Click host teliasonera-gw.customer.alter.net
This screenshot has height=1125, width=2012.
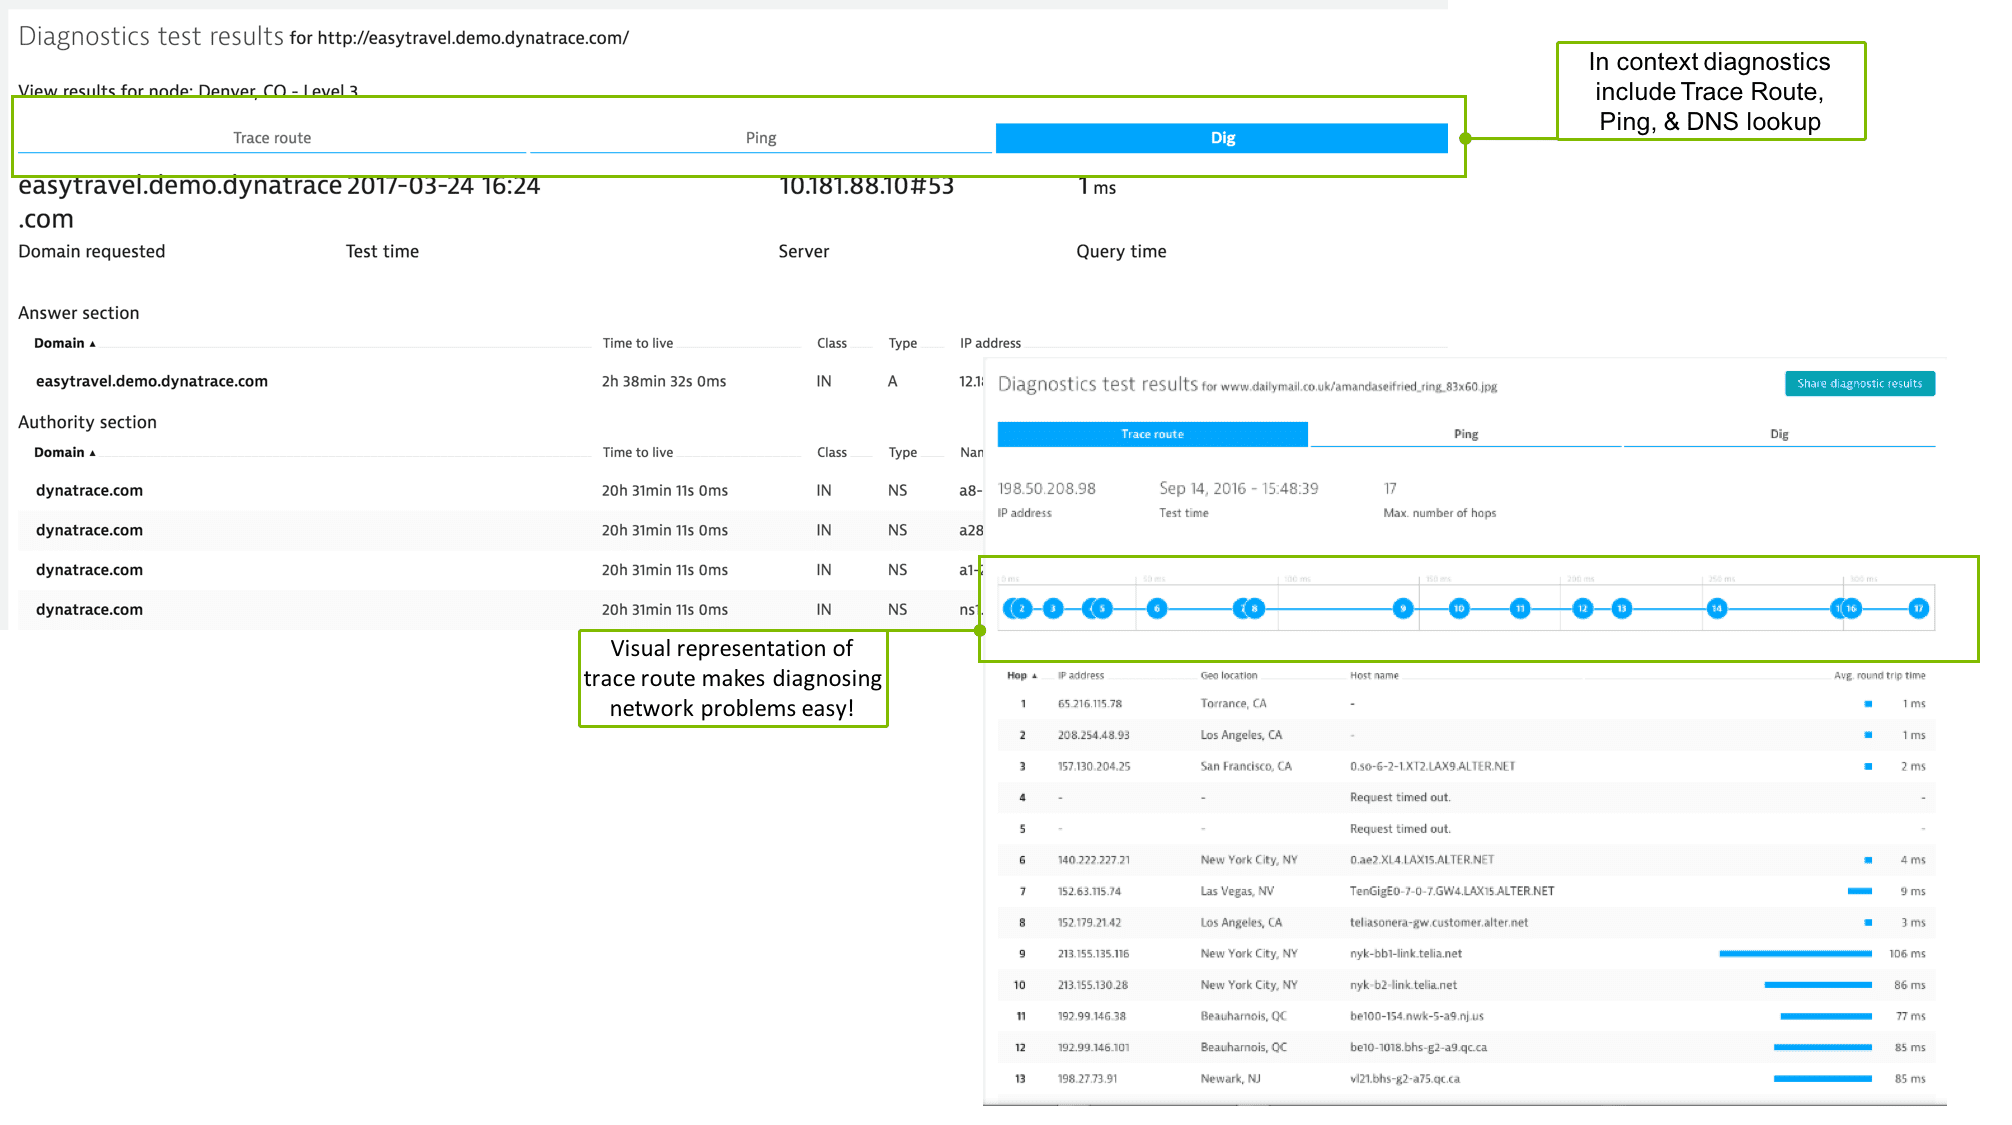(x=1439, y=922)
